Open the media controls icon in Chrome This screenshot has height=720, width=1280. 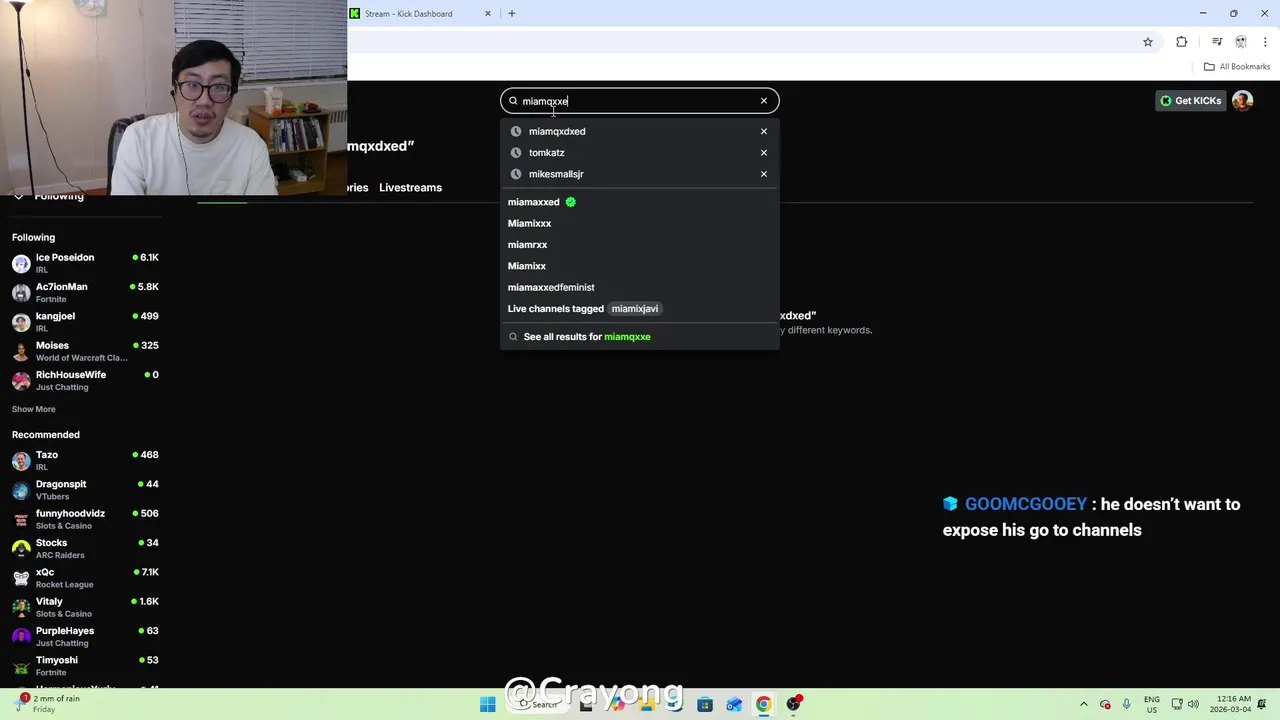pyautogui.click(x=1217, y=42)
